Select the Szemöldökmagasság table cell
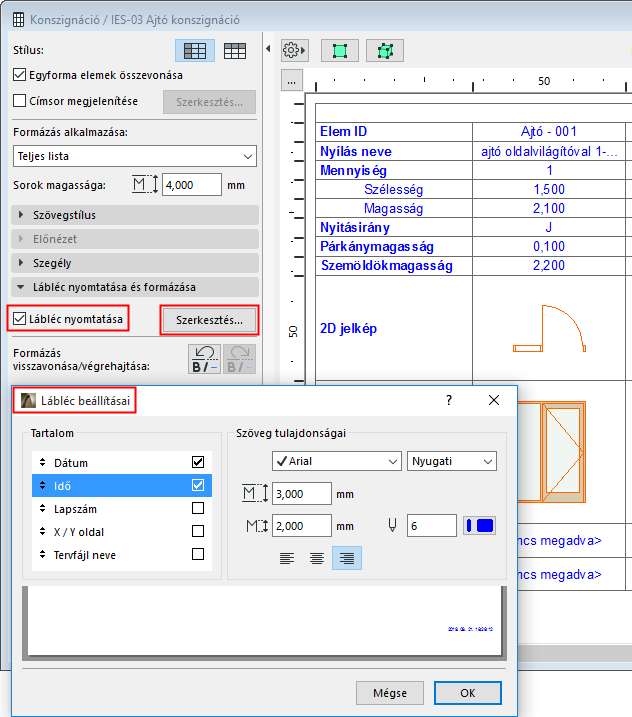Viewport: 632px width, 717px height. tap(394, 266)
